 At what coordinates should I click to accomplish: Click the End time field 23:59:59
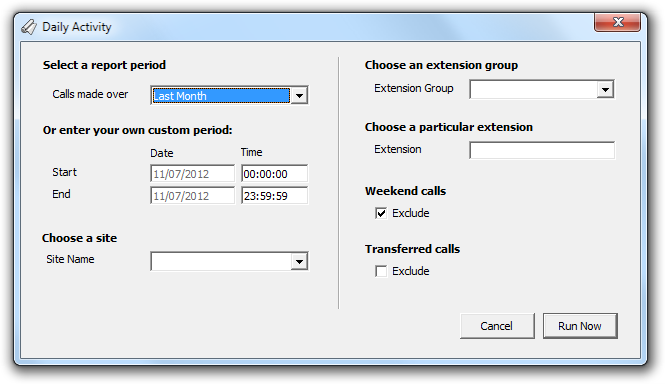click(x=274, y=196)
